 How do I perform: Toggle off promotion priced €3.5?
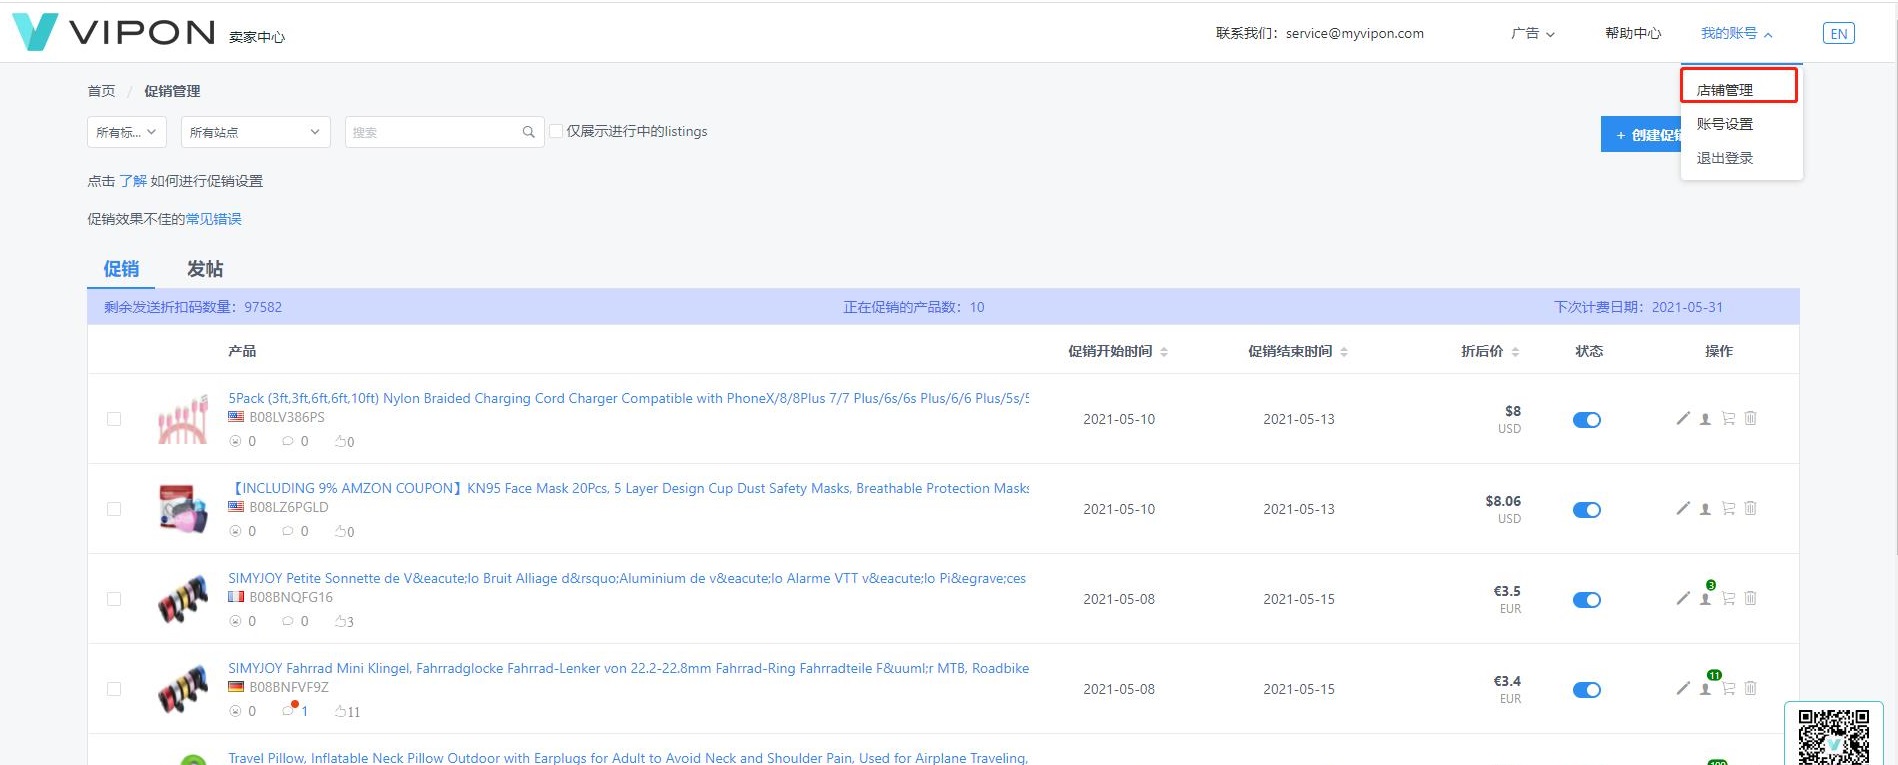pos(1587,600)
